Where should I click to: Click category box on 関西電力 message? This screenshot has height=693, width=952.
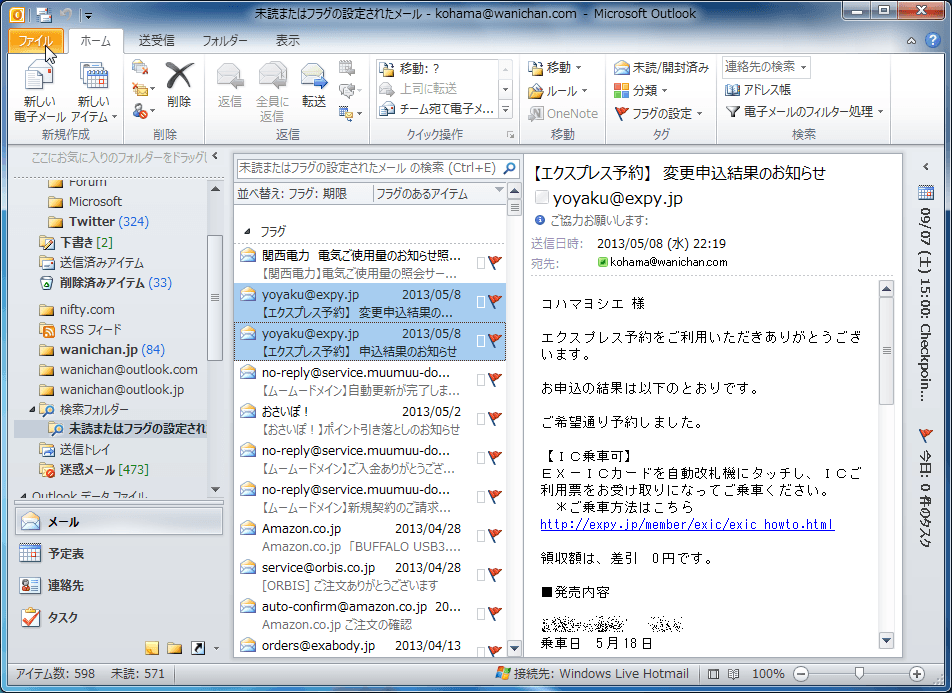click(481, 262)
